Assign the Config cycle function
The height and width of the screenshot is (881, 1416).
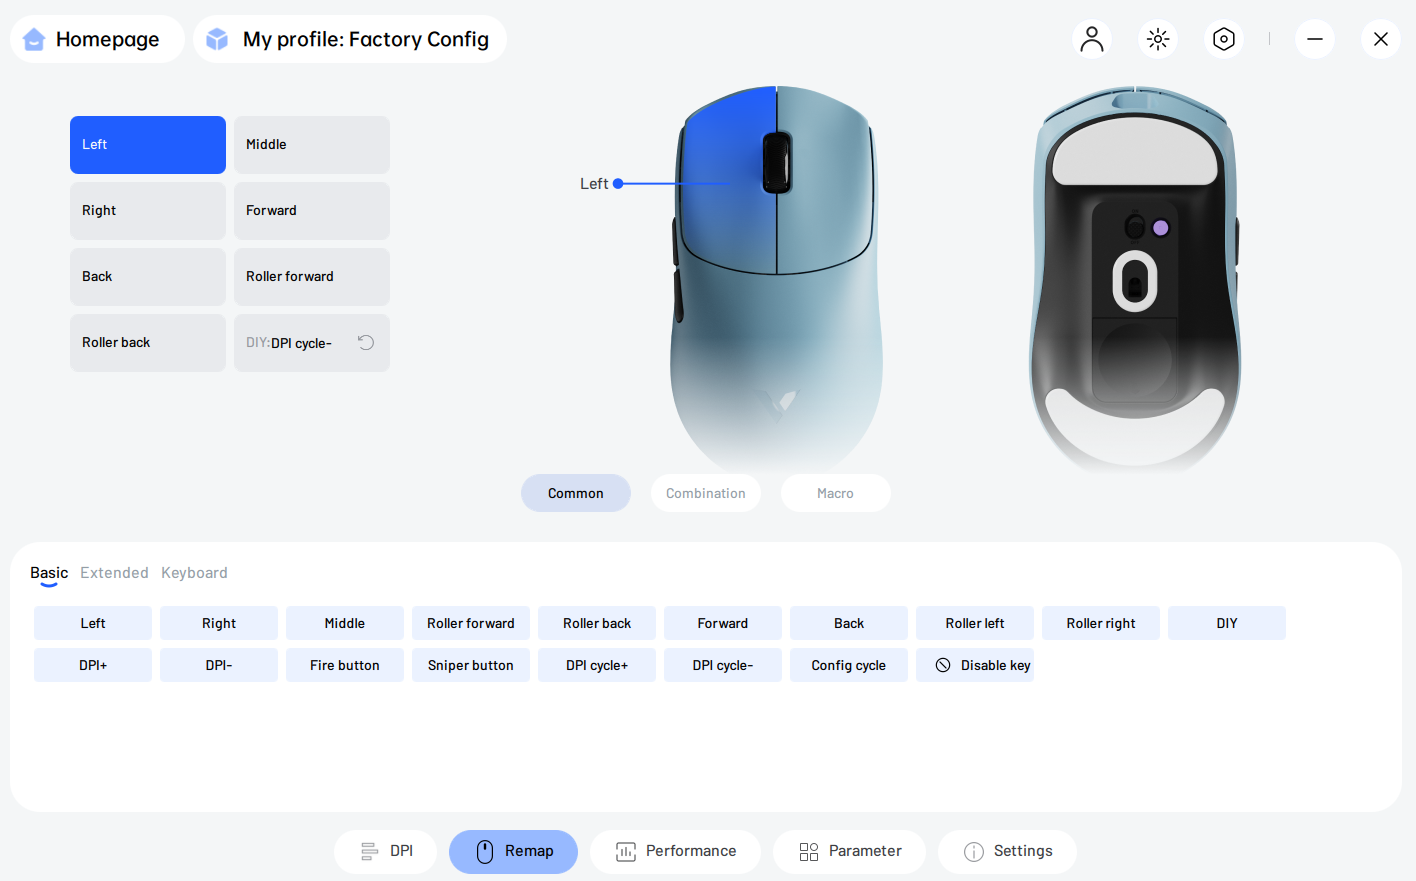click(x=849, y=665)
